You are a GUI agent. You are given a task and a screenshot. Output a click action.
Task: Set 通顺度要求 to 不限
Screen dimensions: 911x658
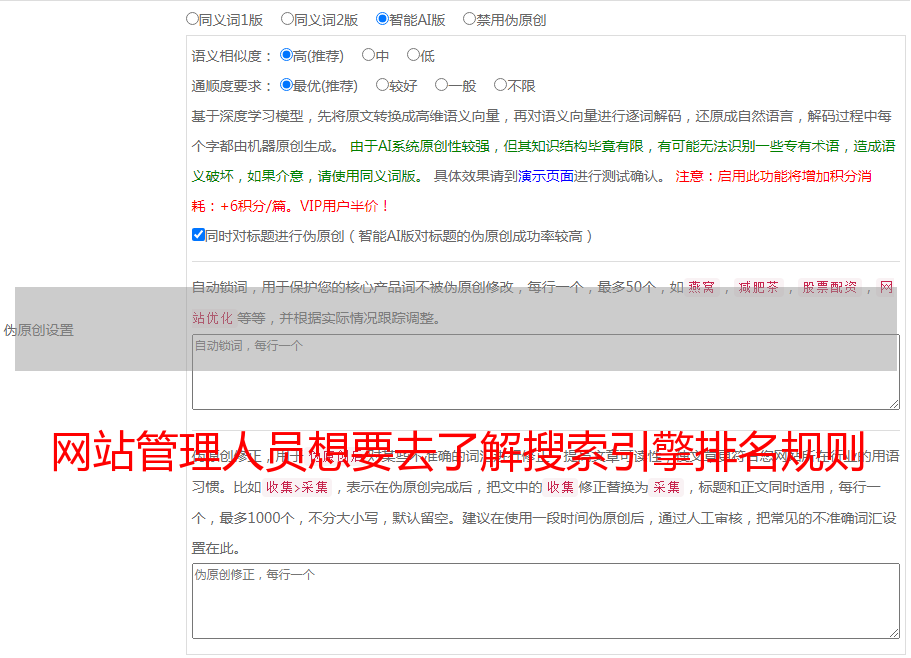click(x=500, y=85)
